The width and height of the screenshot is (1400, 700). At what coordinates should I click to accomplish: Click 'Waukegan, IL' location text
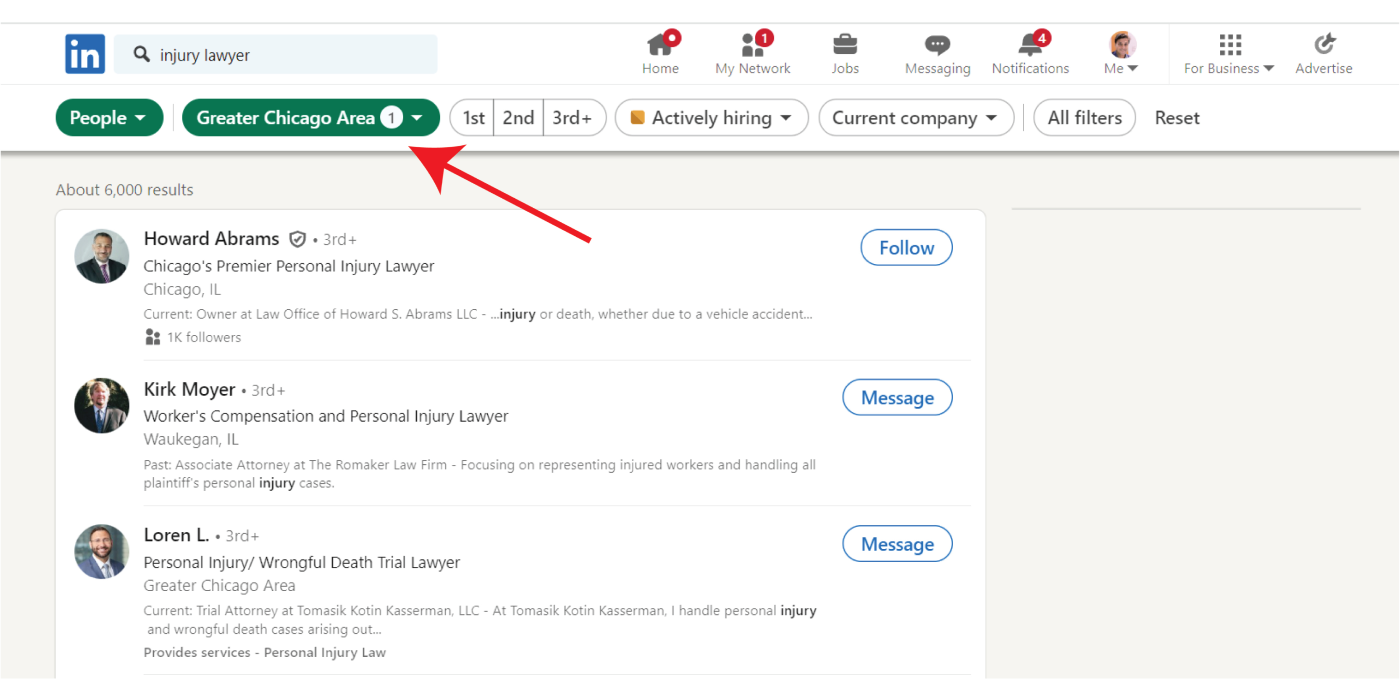point(191,440)
